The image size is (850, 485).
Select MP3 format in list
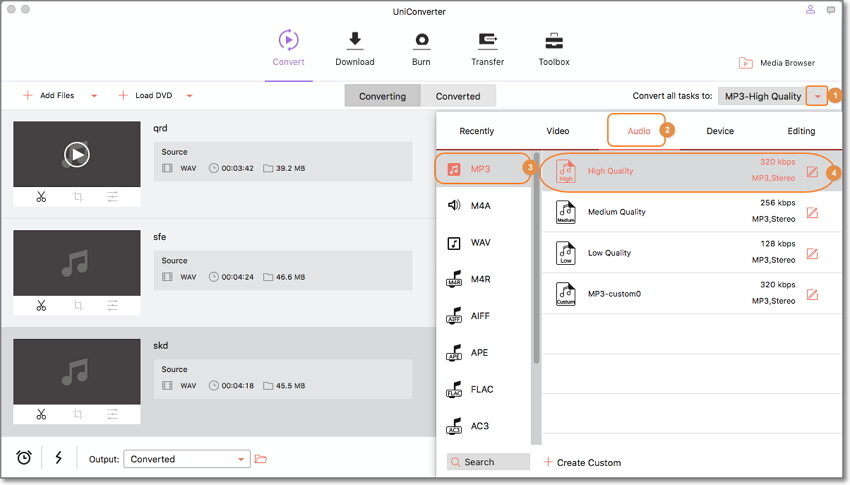click(x=484, y=169)
